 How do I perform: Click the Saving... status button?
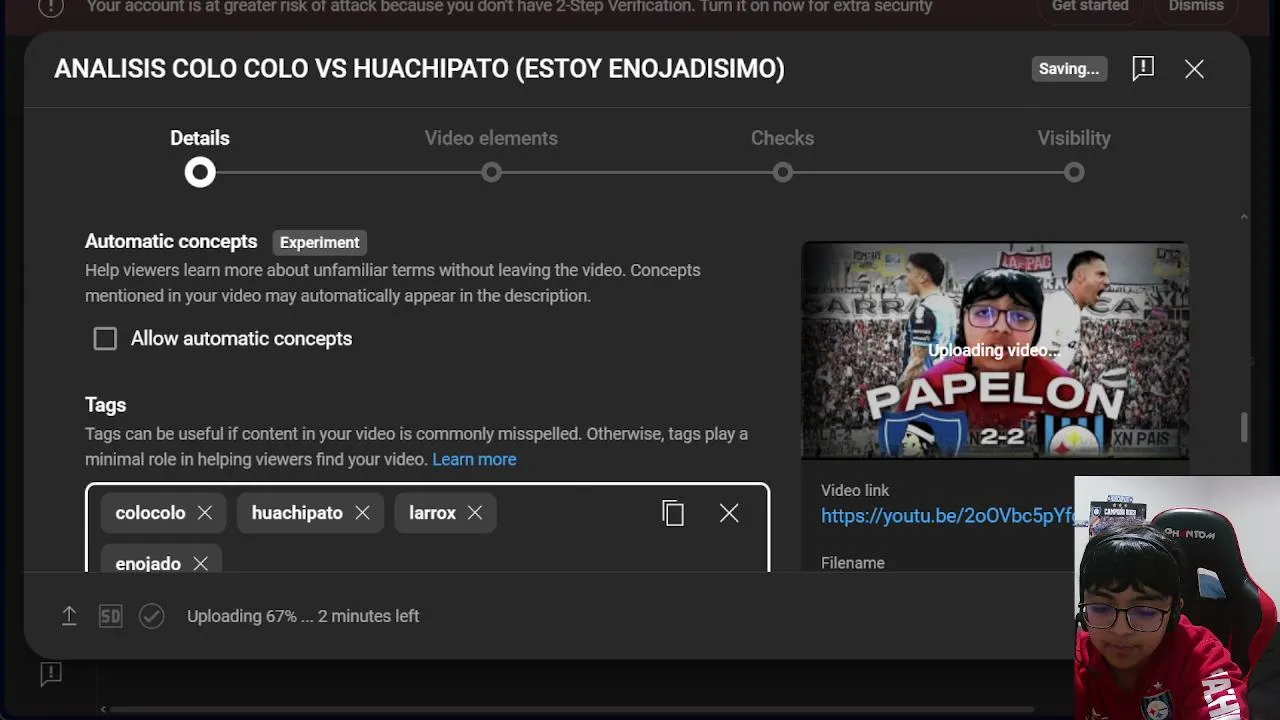(1069, 69)
